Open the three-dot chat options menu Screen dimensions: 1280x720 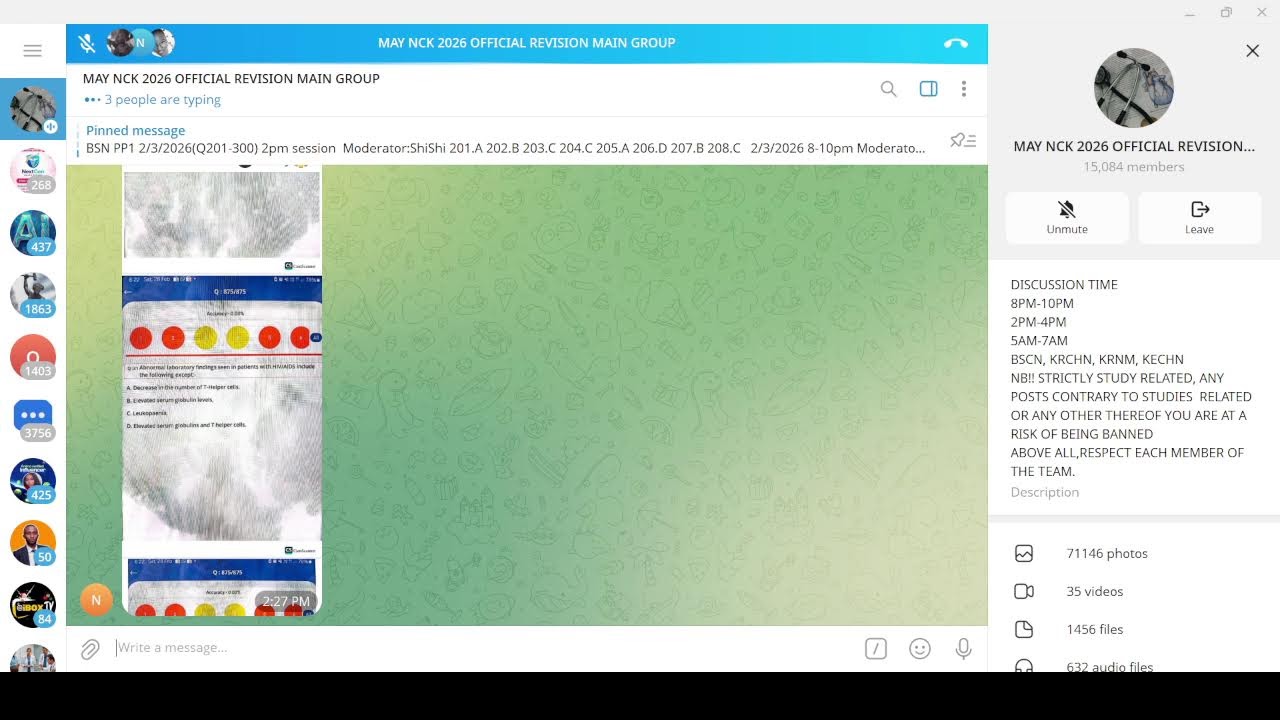click(x=963, y=89)
